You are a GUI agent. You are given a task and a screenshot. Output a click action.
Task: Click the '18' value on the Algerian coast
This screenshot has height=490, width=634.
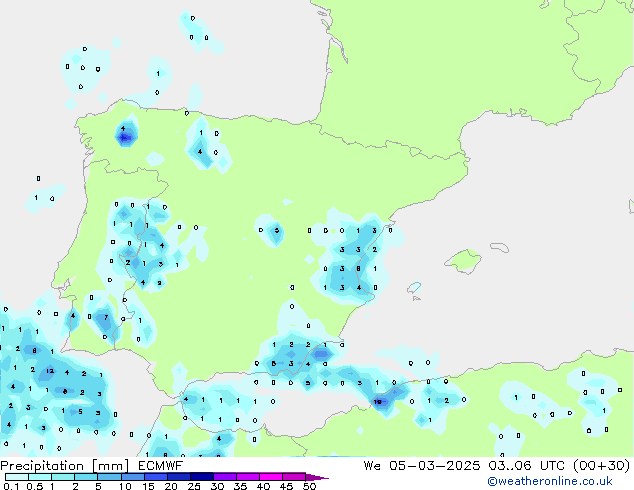point(378,402)
